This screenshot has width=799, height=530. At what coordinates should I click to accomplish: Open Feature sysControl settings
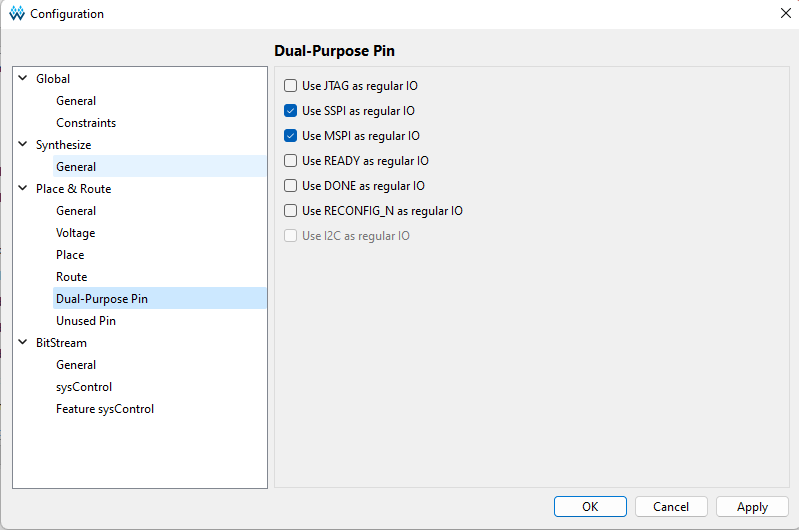105,409
